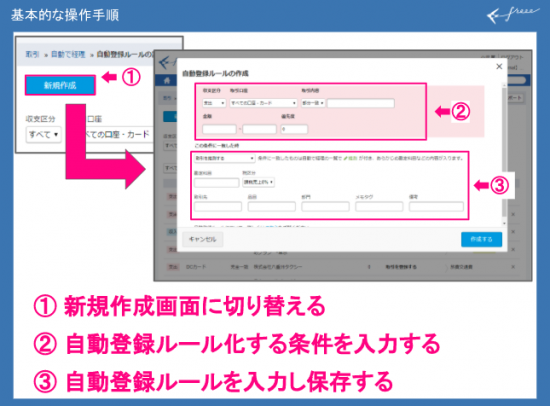This screenshot has height=406, width=550.
Task: Click the minimum 金額 input field
Action: (x=219, y=129)
